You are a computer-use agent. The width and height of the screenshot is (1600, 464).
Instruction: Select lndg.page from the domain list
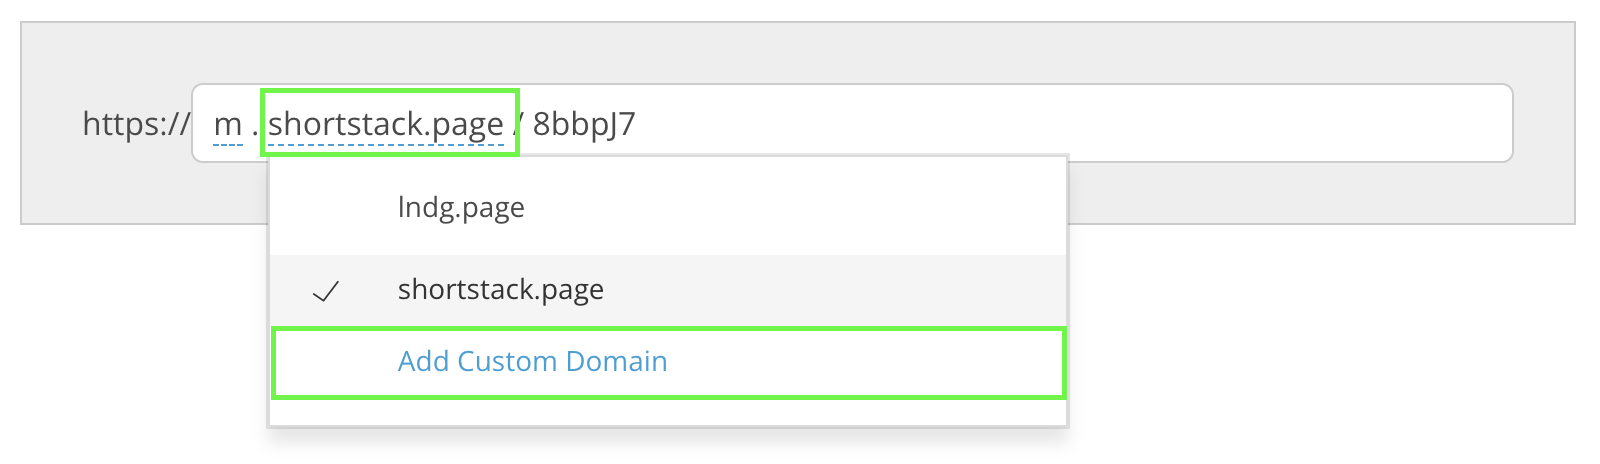(461, 208)
